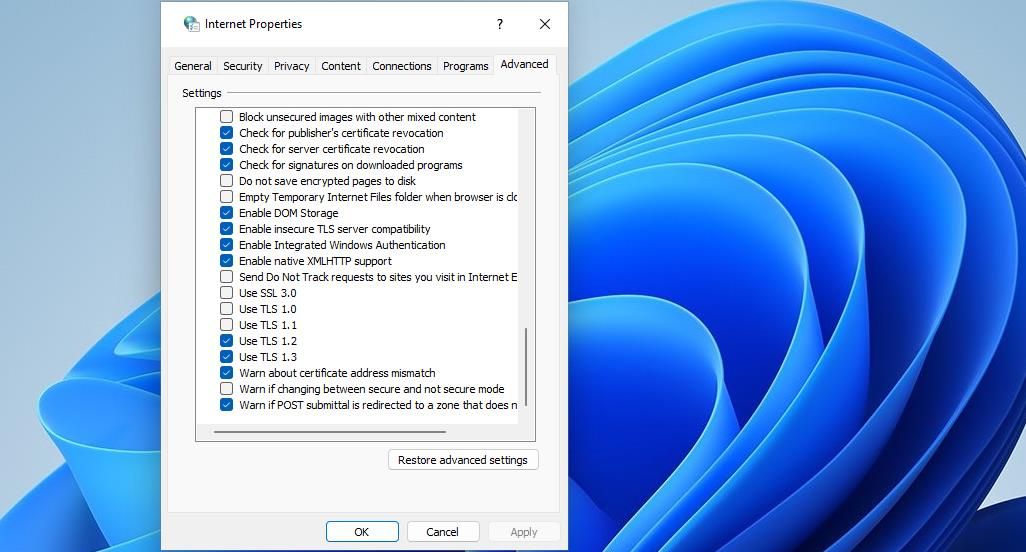The image size is (1026, 552).
Task: Turn off Enable DOM Storage
Action: pyautogui.click(x=227, y=213)
